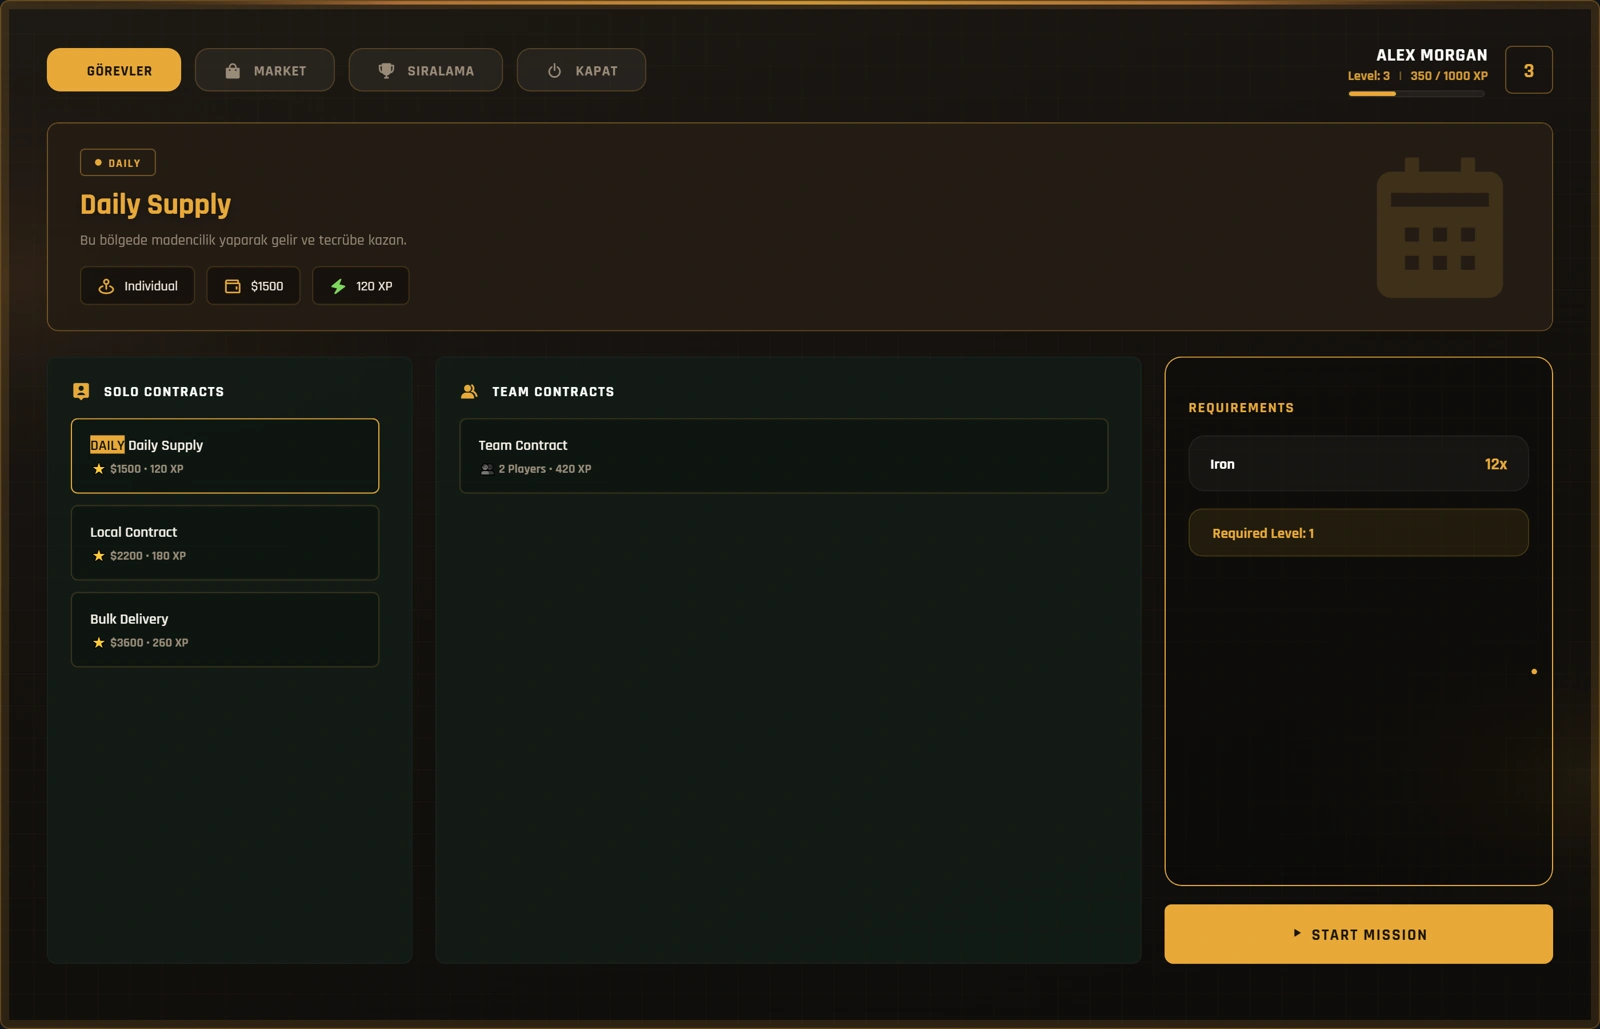Click the players icon in Team Contract card
Viewport: 1600px width, 1029px height.
487,469
